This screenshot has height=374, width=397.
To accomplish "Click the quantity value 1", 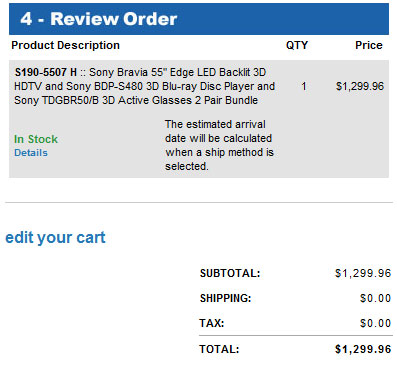I will 304,86.
